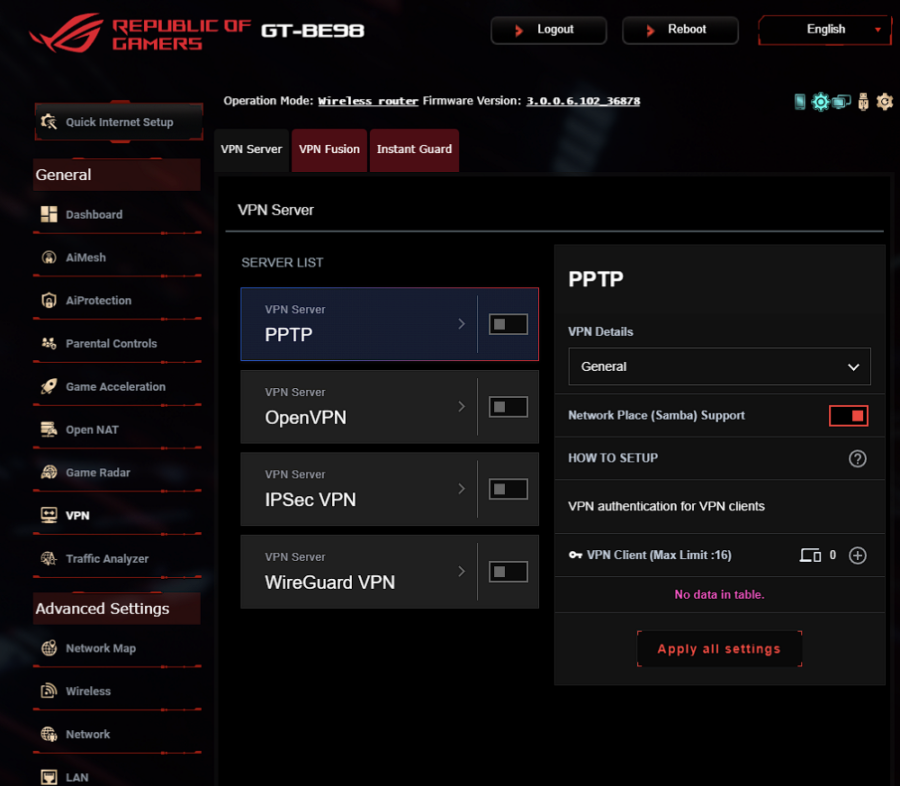Click the Reboot button
Image resolution: width=900 pixels, height=786 pixels.
[680, 30]
